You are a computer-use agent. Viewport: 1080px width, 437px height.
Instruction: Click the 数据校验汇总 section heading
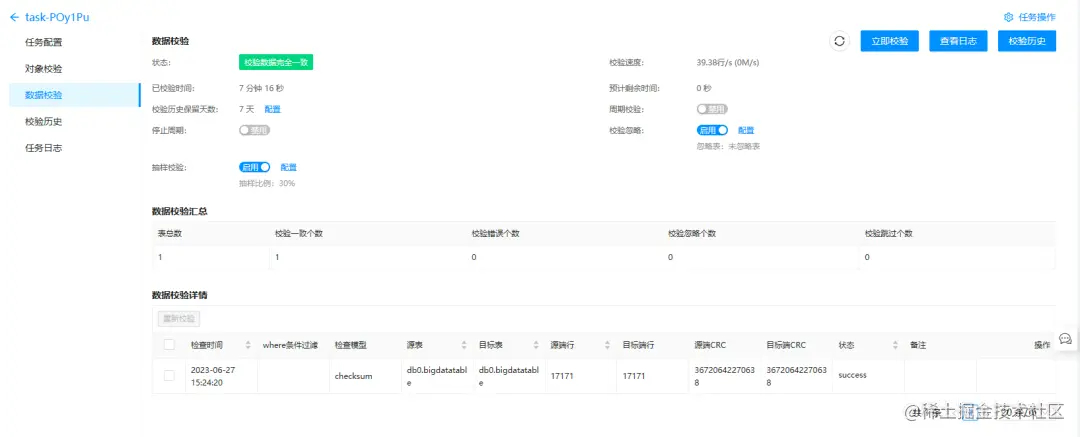[180, 211]
